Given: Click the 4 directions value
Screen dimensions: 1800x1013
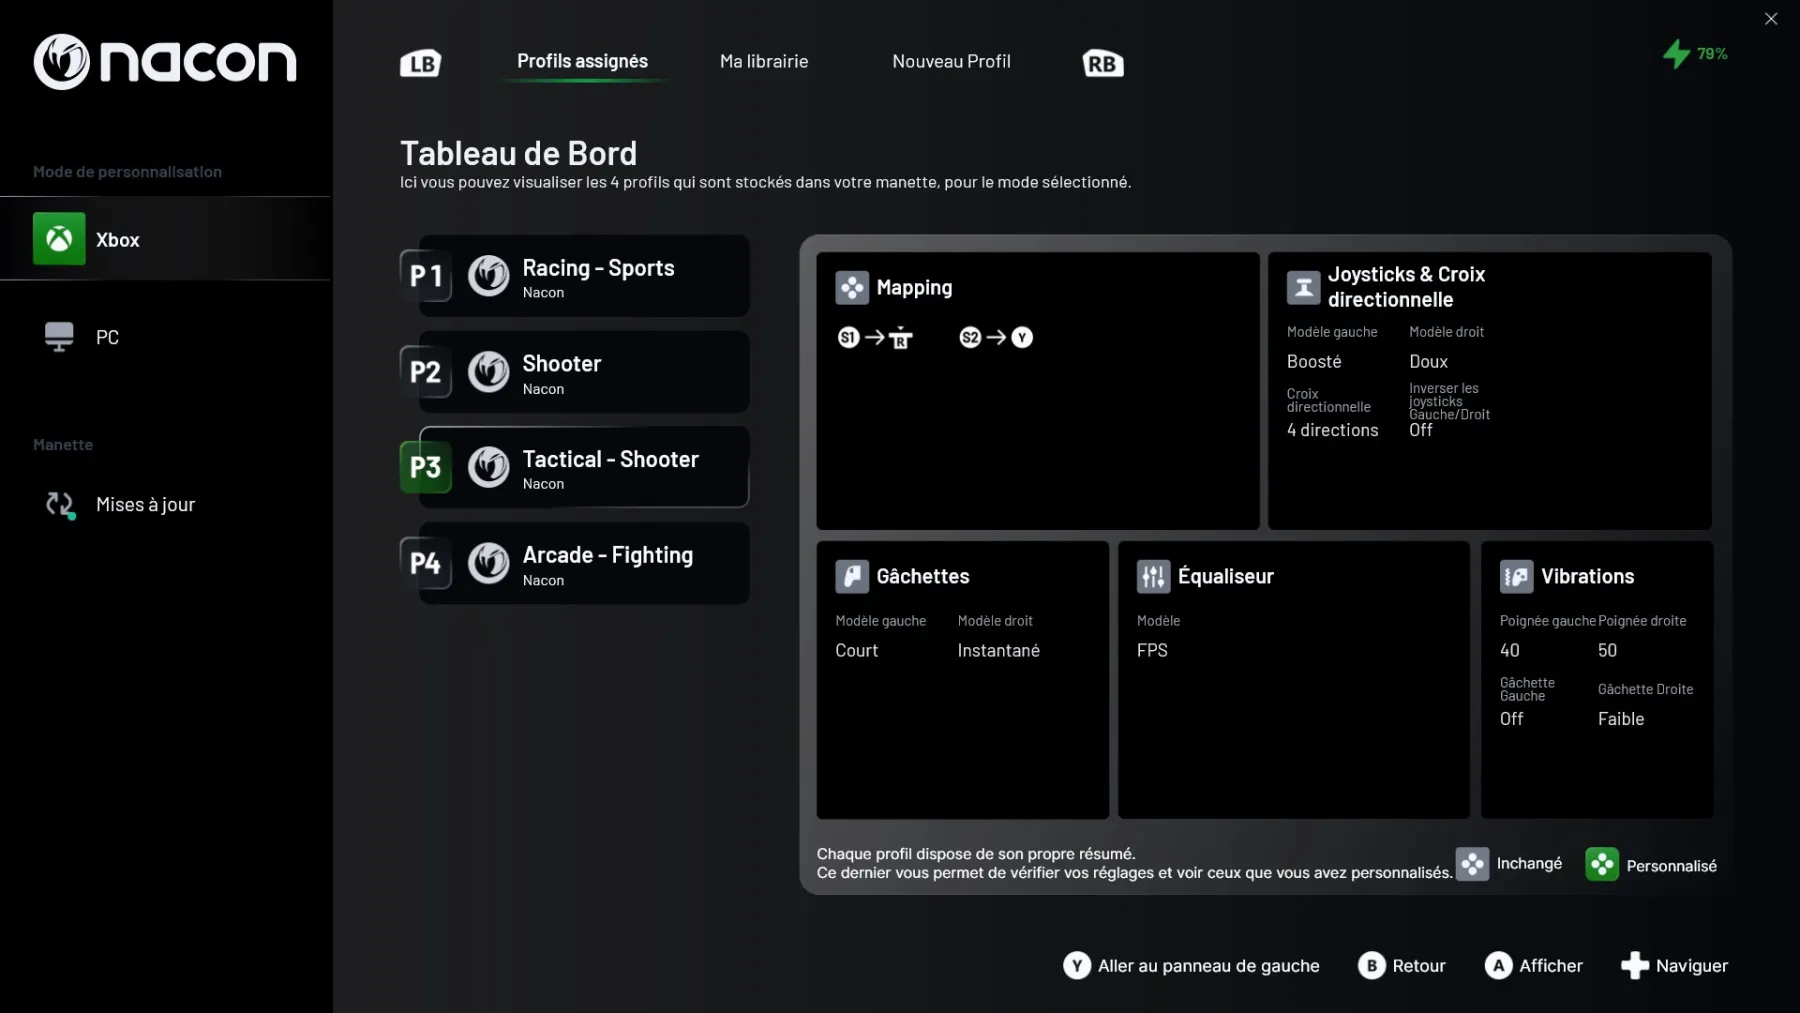Looking at the screenshot, I should [1332, 430].
